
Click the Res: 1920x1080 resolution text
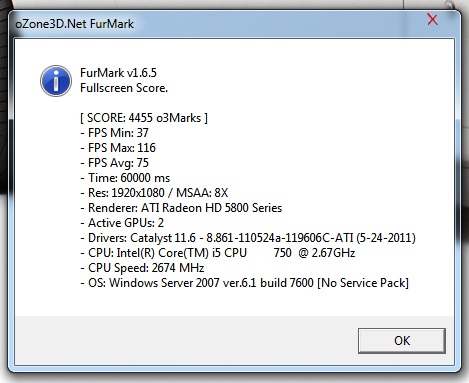point(126,193)
